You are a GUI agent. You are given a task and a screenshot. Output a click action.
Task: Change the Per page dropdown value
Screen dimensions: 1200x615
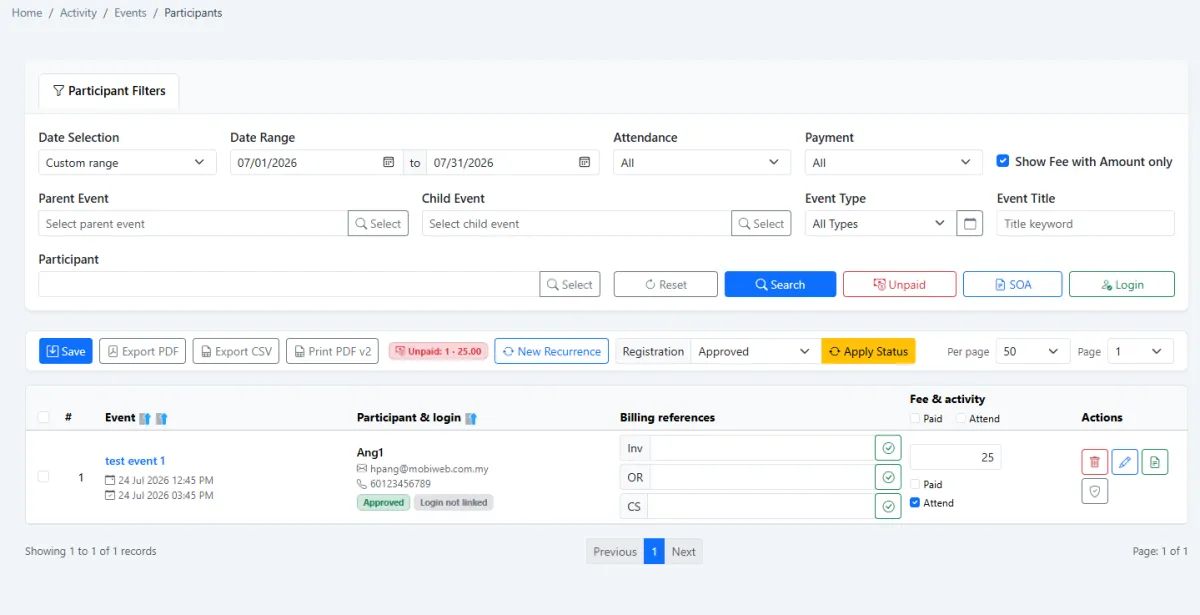(x=1033, y=351)
